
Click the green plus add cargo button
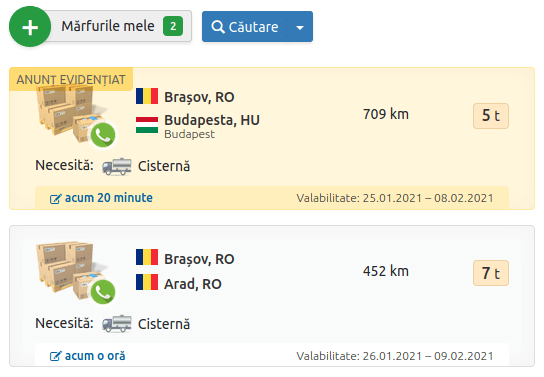[30, 27]
